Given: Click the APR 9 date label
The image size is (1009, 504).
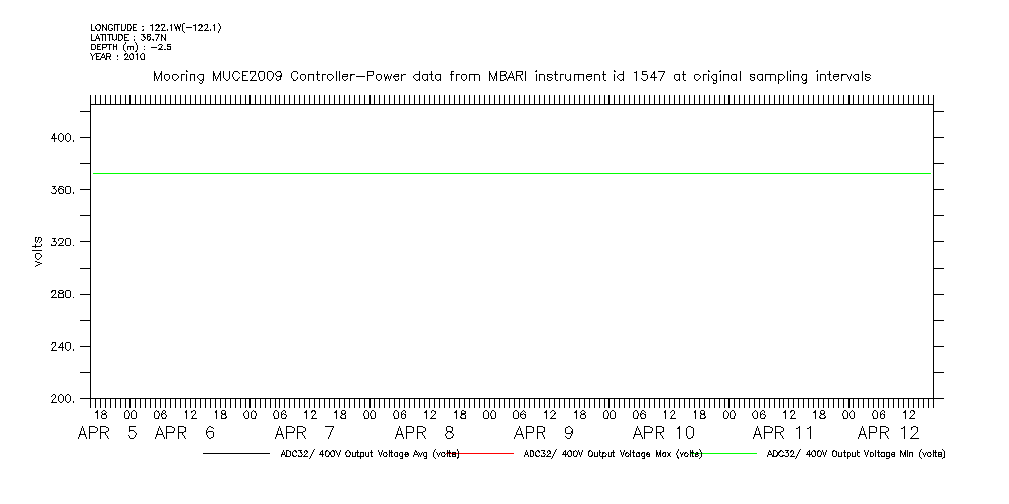Looking at the screenshot, I should click(x=544, y=434).
